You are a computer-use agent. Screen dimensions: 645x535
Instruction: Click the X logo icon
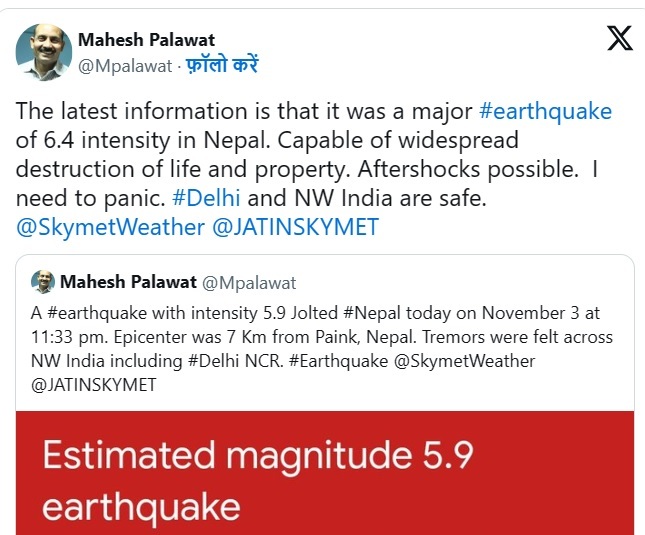coord(619,39)
